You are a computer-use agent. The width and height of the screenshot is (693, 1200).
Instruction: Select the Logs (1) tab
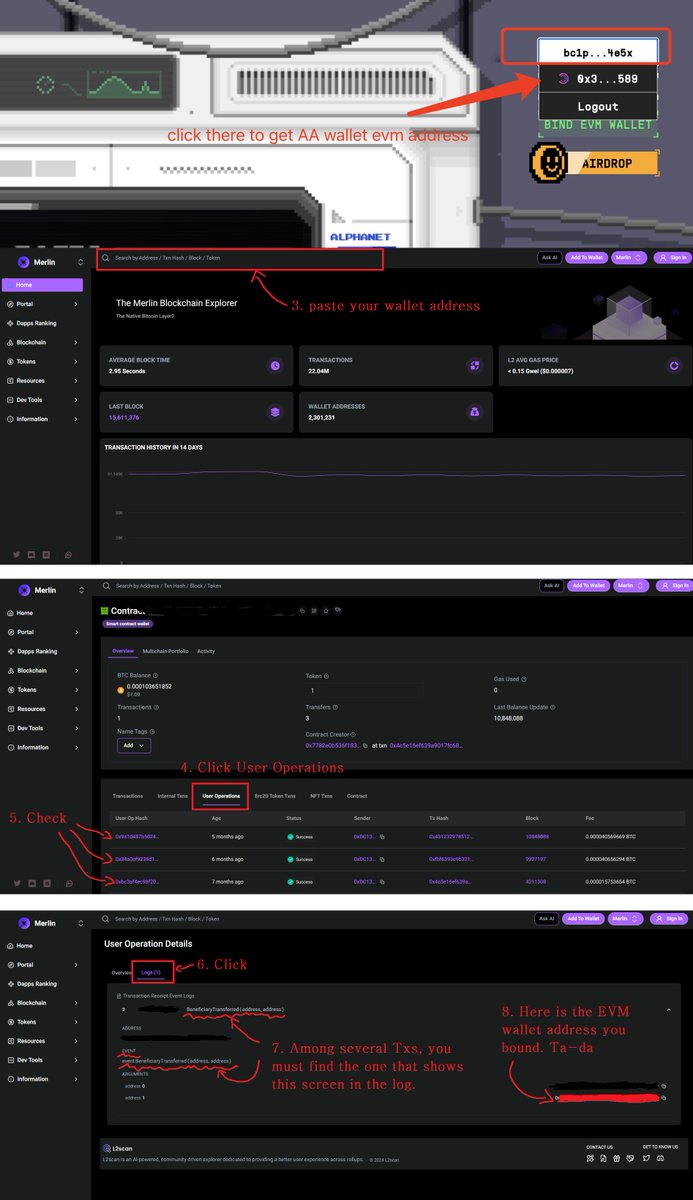click(x=151, y=972)
